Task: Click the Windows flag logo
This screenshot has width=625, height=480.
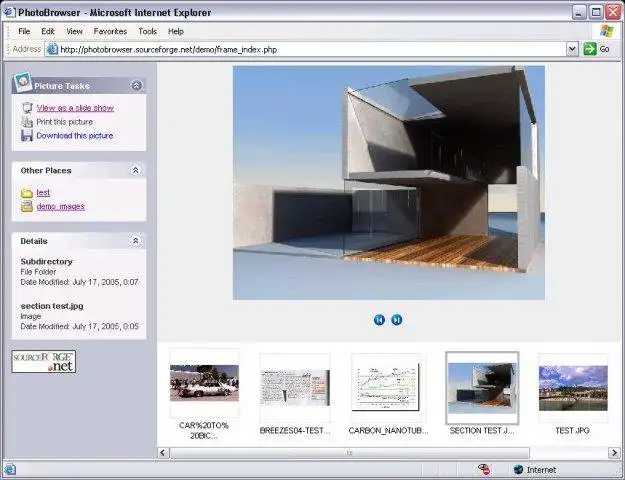Action: coord(607,31)
